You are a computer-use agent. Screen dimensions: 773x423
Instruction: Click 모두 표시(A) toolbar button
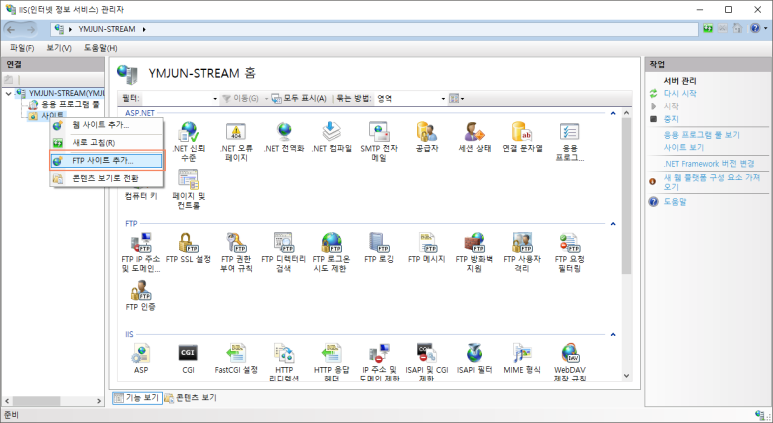[x=299, y=99]
